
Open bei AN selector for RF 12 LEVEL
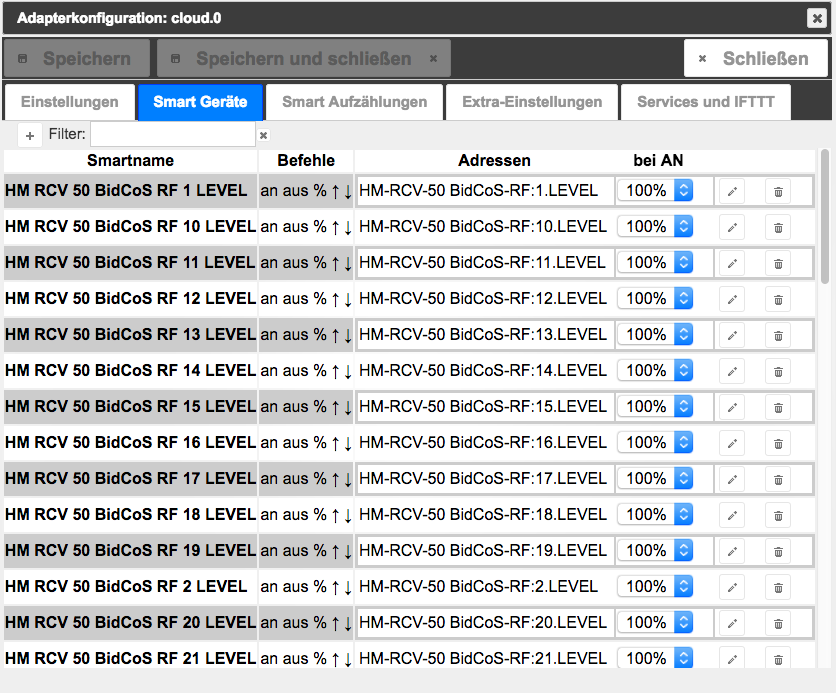click(655, 299)
